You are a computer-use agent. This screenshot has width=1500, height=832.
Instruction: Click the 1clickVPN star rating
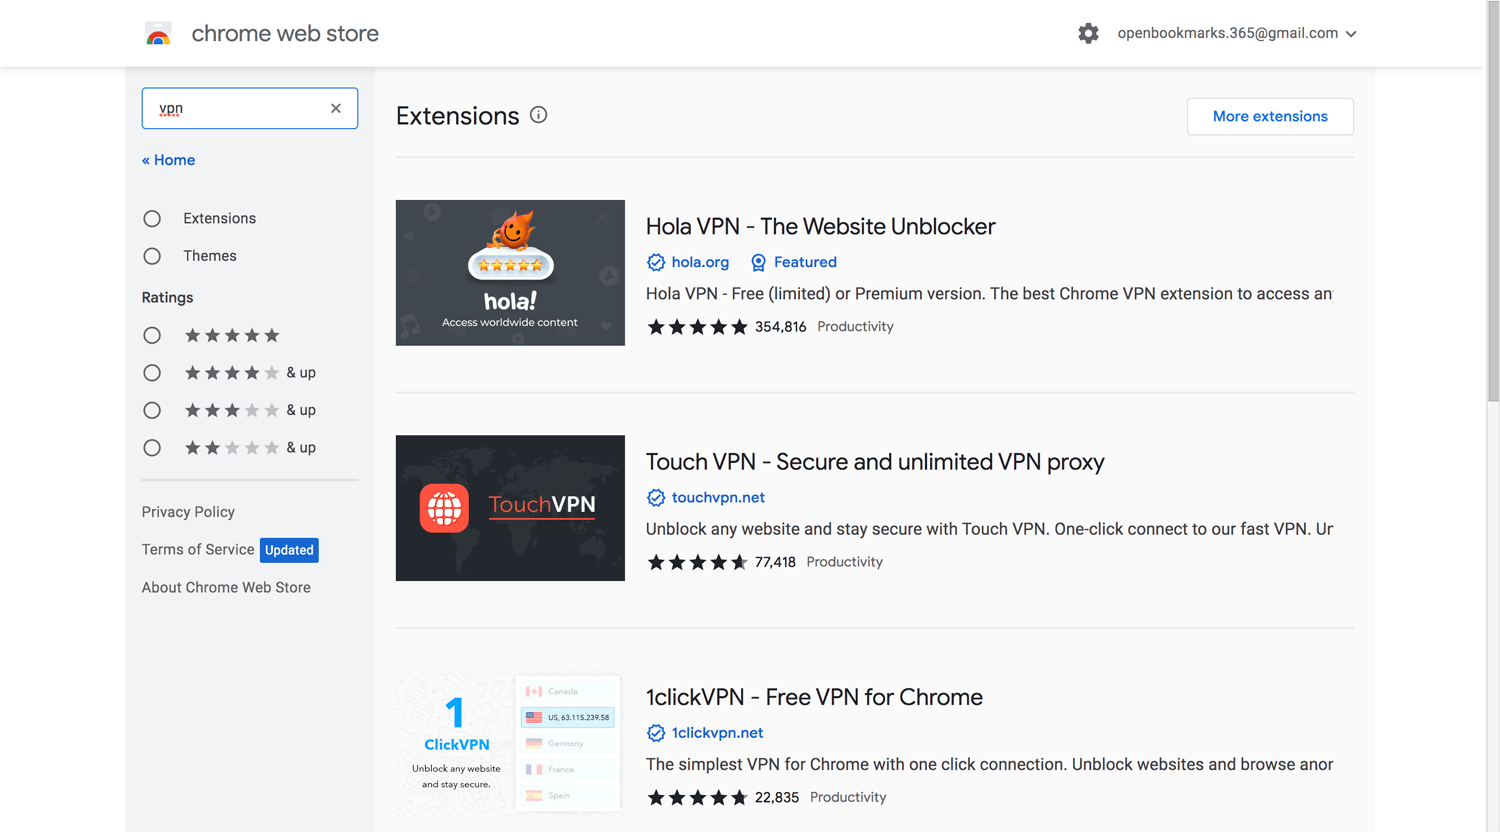tap(697, 797)
